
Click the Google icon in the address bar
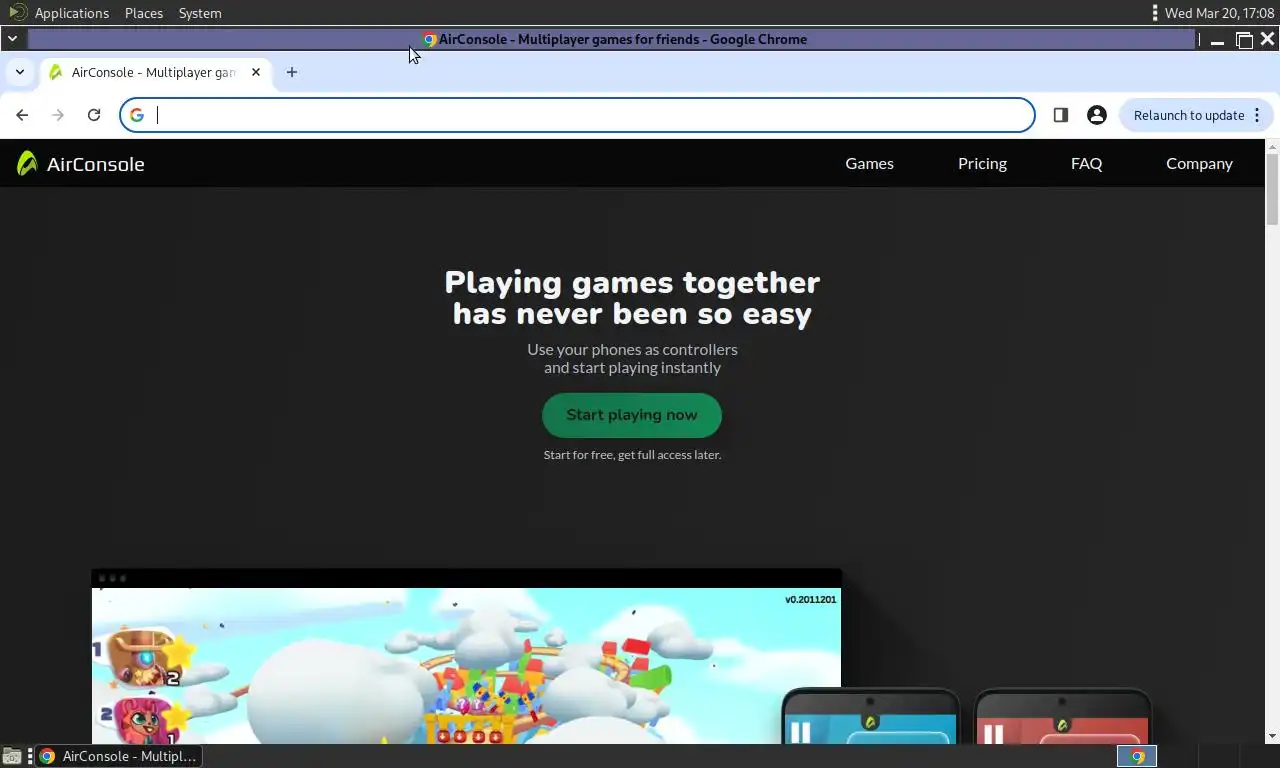(137, 115)
